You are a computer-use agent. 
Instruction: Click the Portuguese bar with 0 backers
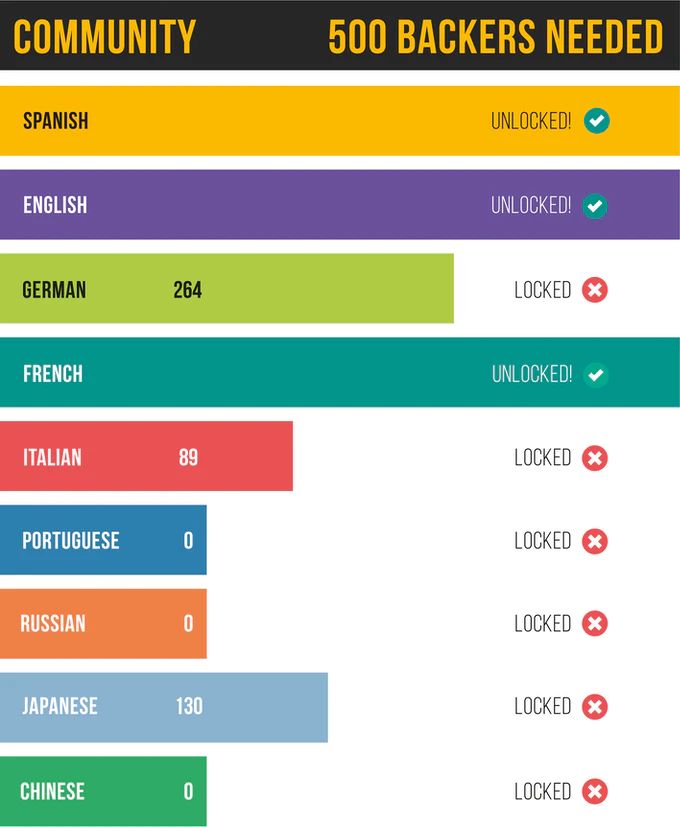click(103, 540)
